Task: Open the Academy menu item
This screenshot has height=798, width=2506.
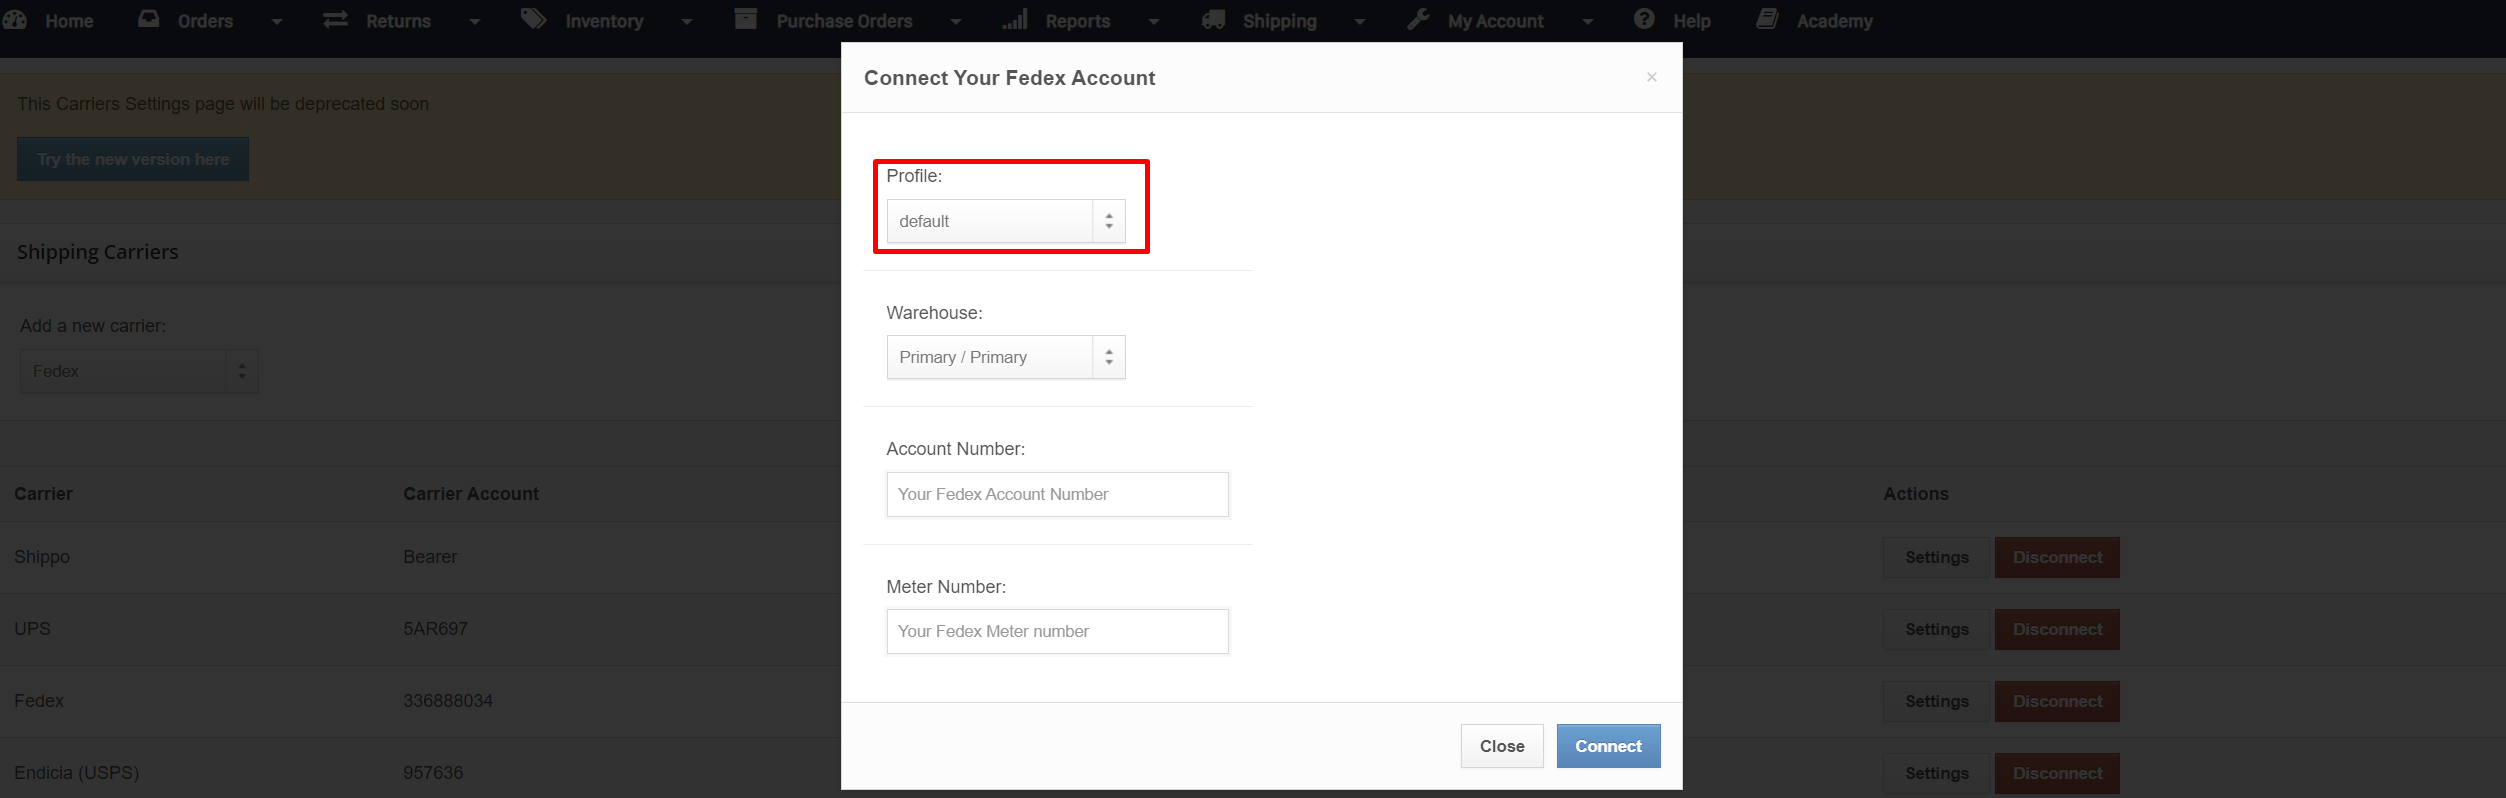Action: point(1834,21)
